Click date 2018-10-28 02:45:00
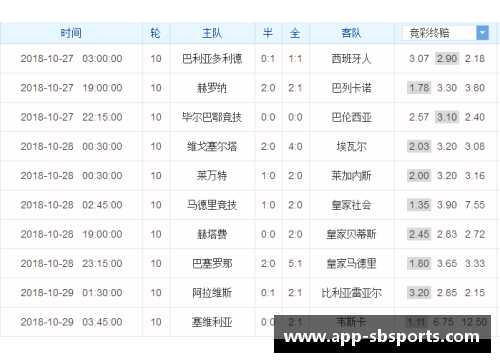 (x=71, y=205)
